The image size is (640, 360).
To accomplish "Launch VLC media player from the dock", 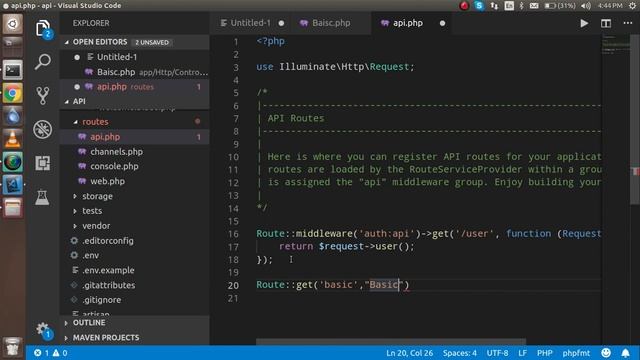I will click(13, 139).
